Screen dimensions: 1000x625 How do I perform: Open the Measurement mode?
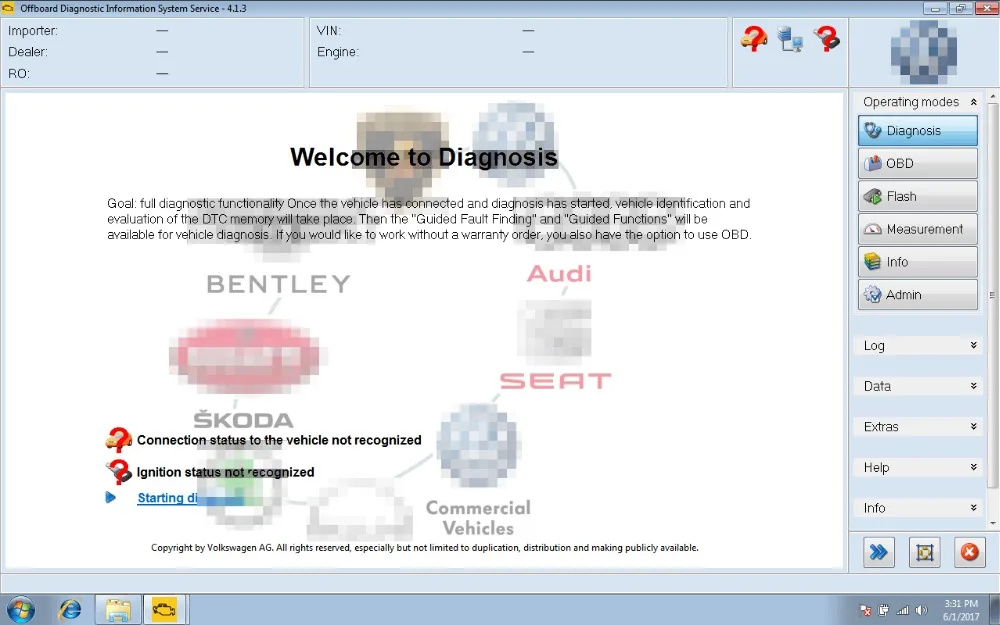917,229
